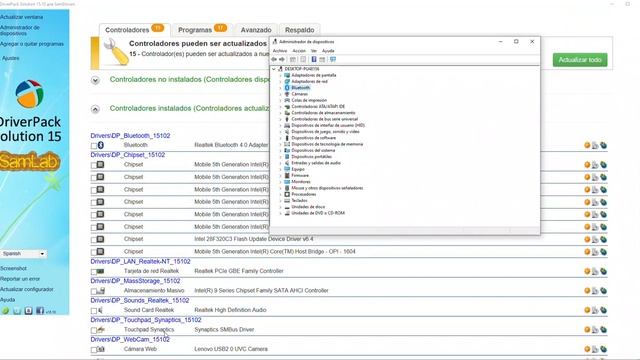Open Acción menu in Device Manager
This screenshot has width=640, height=360.
pyautogui.click(x=299, y=51)
